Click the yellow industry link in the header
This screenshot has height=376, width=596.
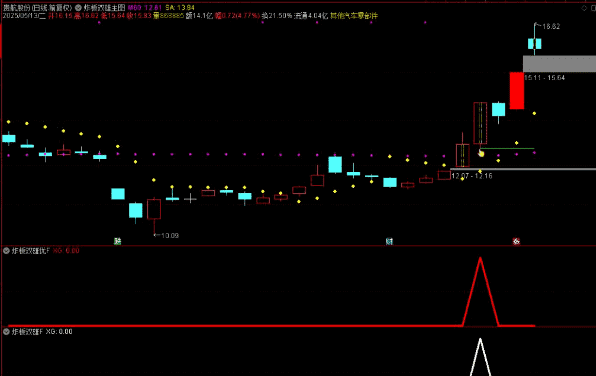[354, 16]
